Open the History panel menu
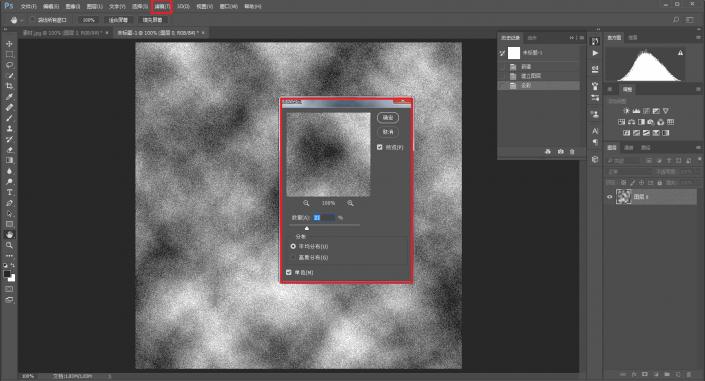The image size is (705, 381). (x=581, y=38)
